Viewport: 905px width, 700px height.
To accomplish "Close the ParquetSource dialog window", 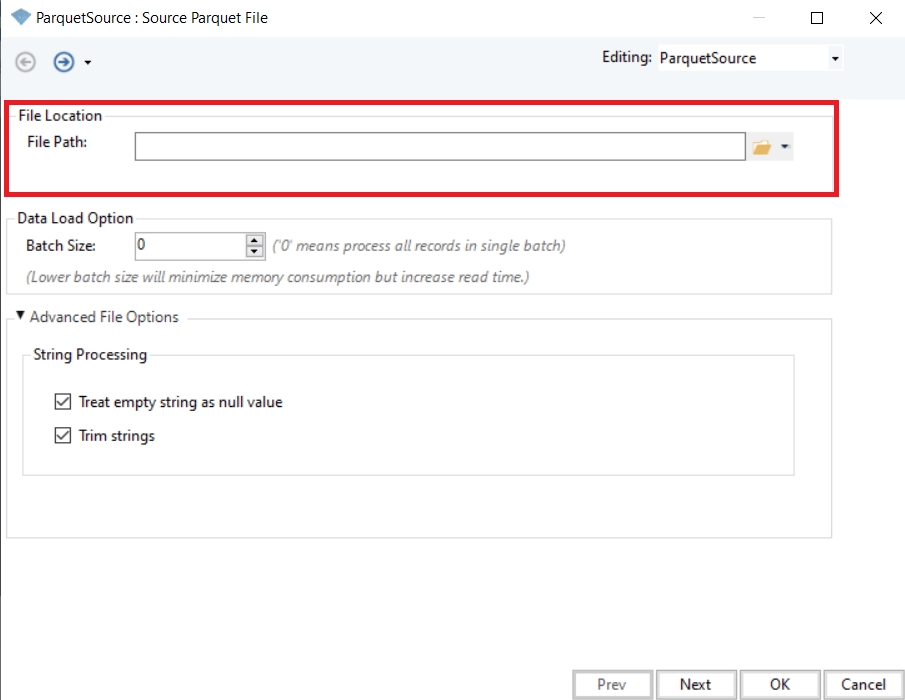I will click(x=876, y=18).
